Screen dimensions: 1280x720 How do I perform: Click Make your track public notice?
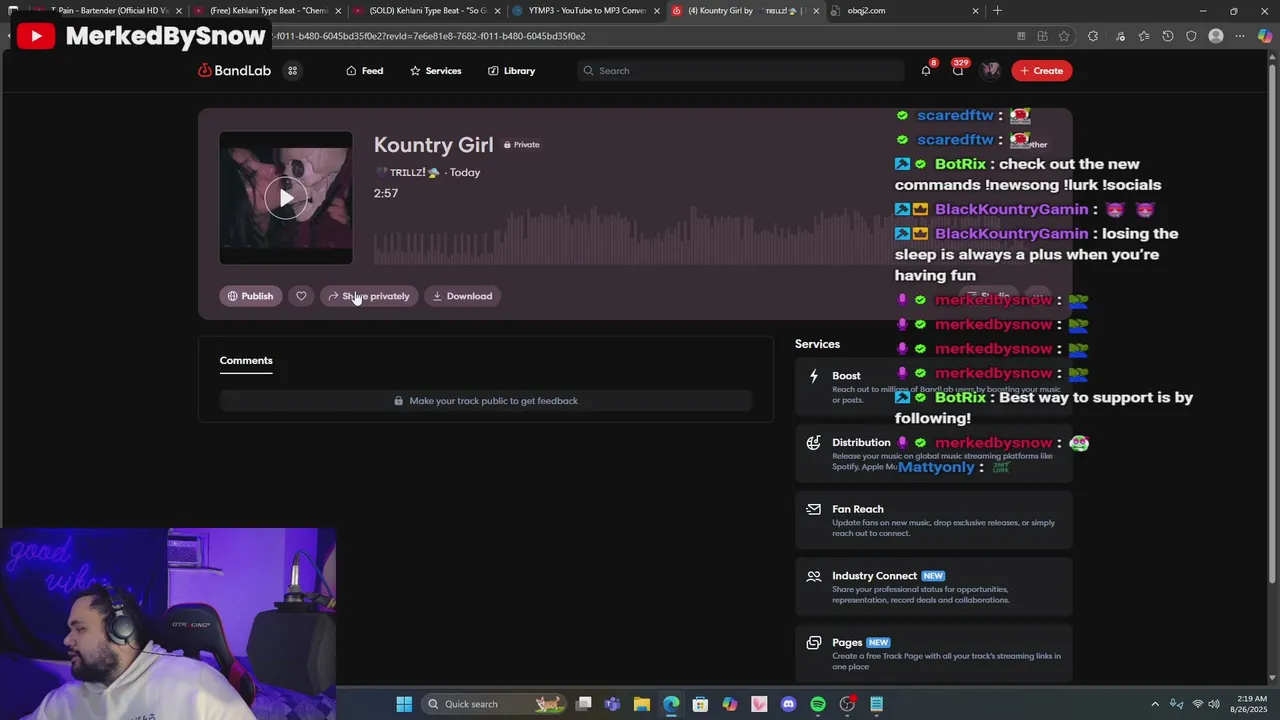tap(485, 401)
